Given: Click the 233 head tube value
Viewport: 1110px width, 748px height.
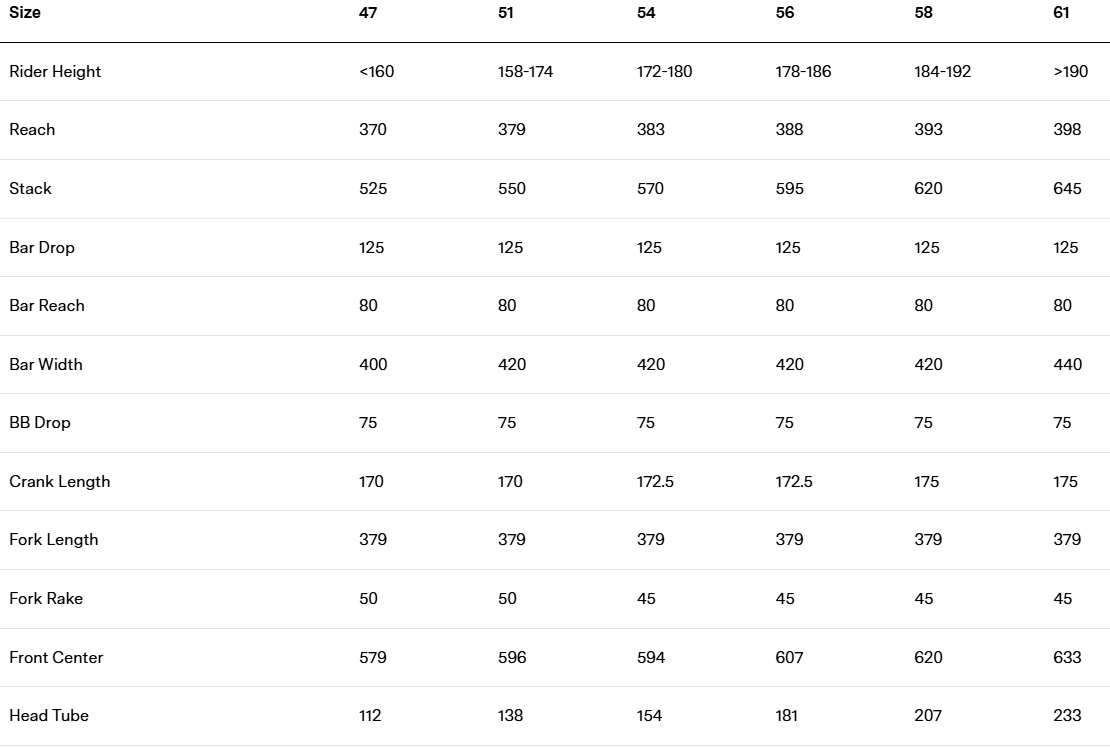Looking at the screenshot, I should tap(1067, 716).
